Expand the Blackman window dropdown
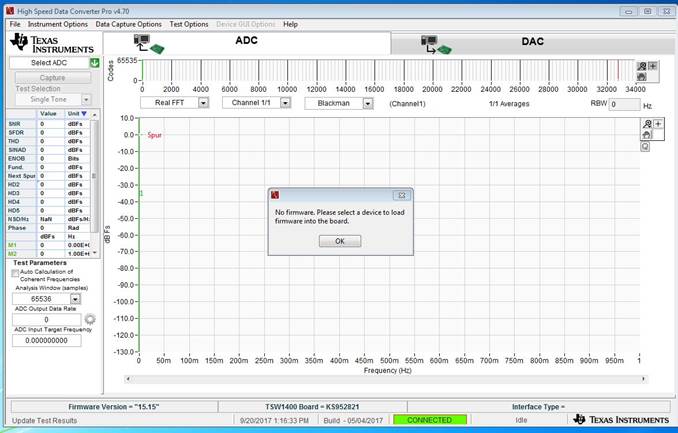678x433 pixels. click(368, 104)
